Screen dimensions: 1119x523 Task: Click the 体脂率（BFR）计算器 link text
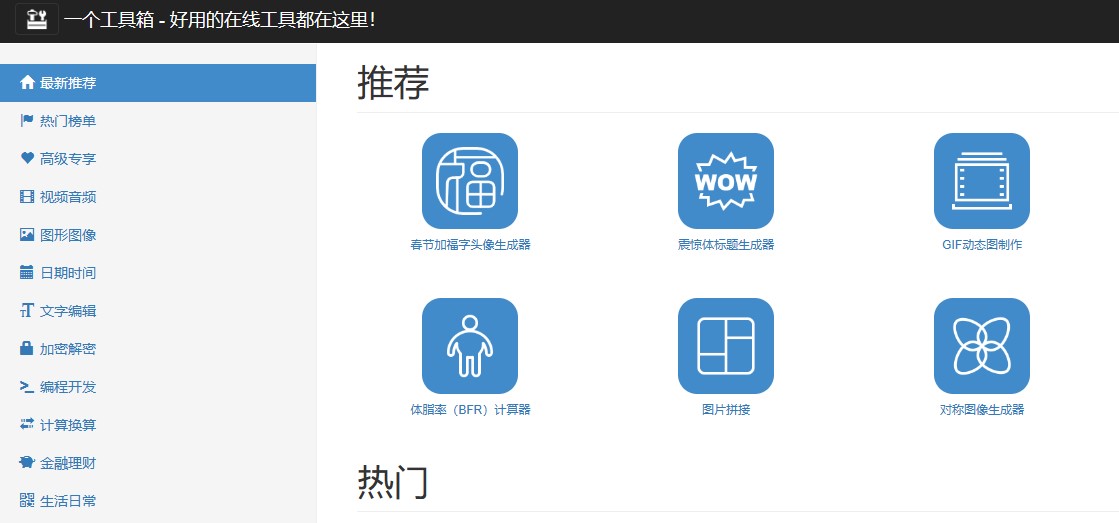470,410
